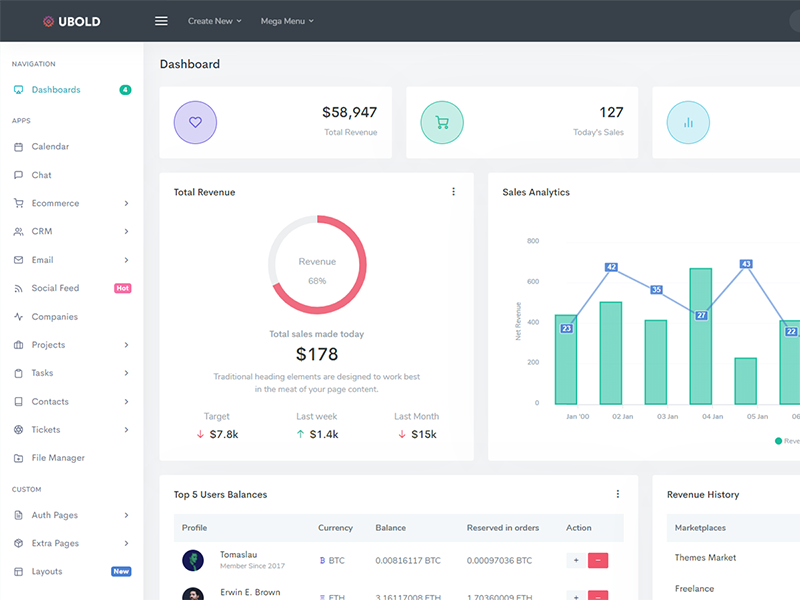Expand the Email submenu chevron
The width and height of the screenshot is (800, 600).
pos(126,260)
